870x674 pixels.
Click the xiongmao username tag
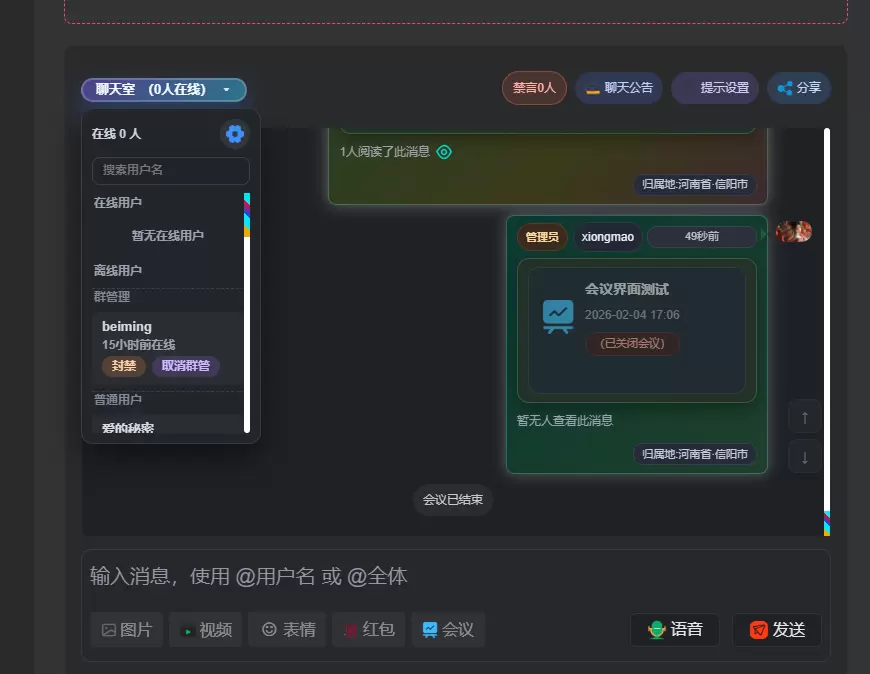tap(607, 237)
